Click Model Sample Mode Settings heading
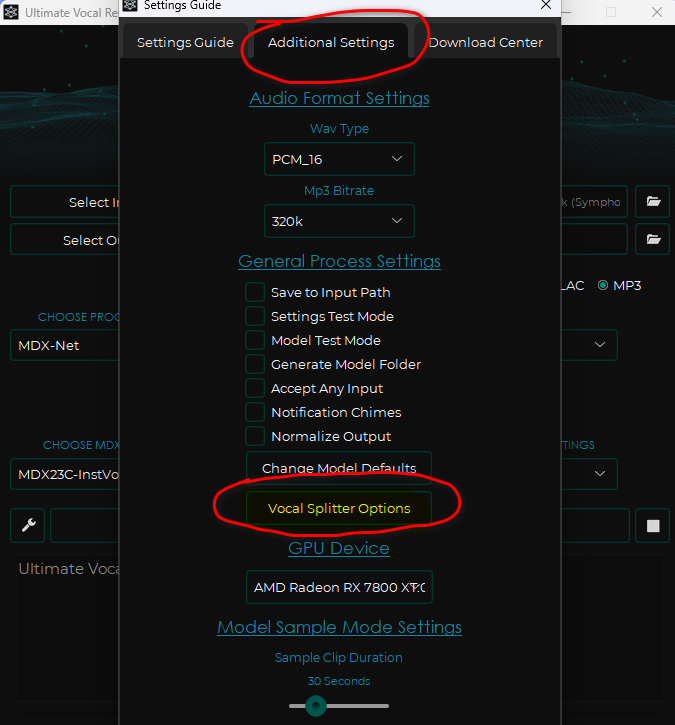This screenshot has height=725, width=675. (x=339, y=627)
